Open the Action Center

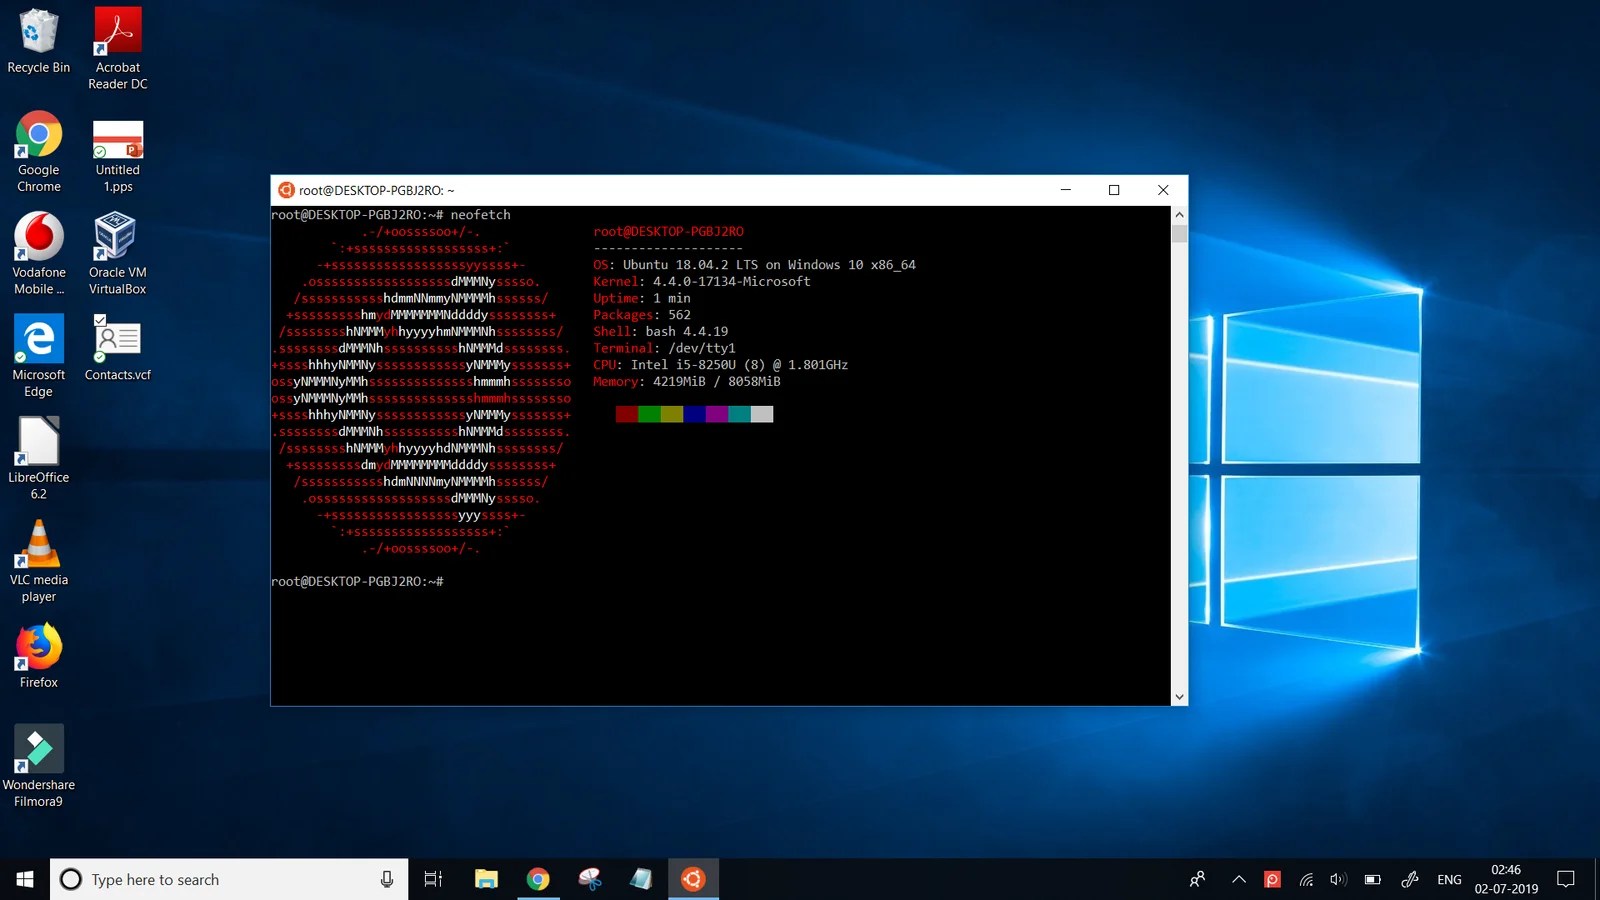[1568, 880]
